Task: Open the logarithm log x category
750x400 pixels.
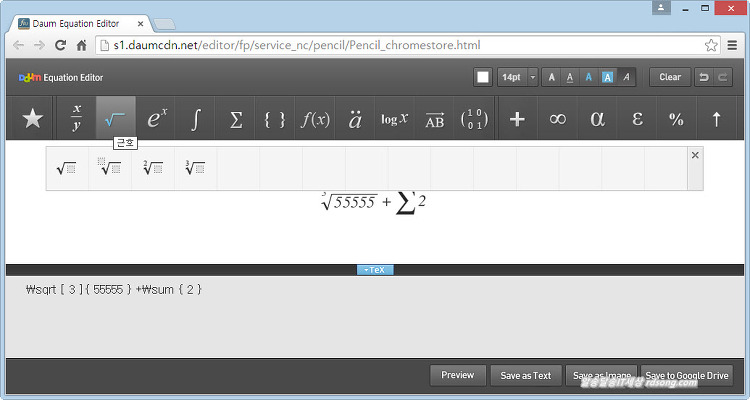Action: [x=394, y=119]
